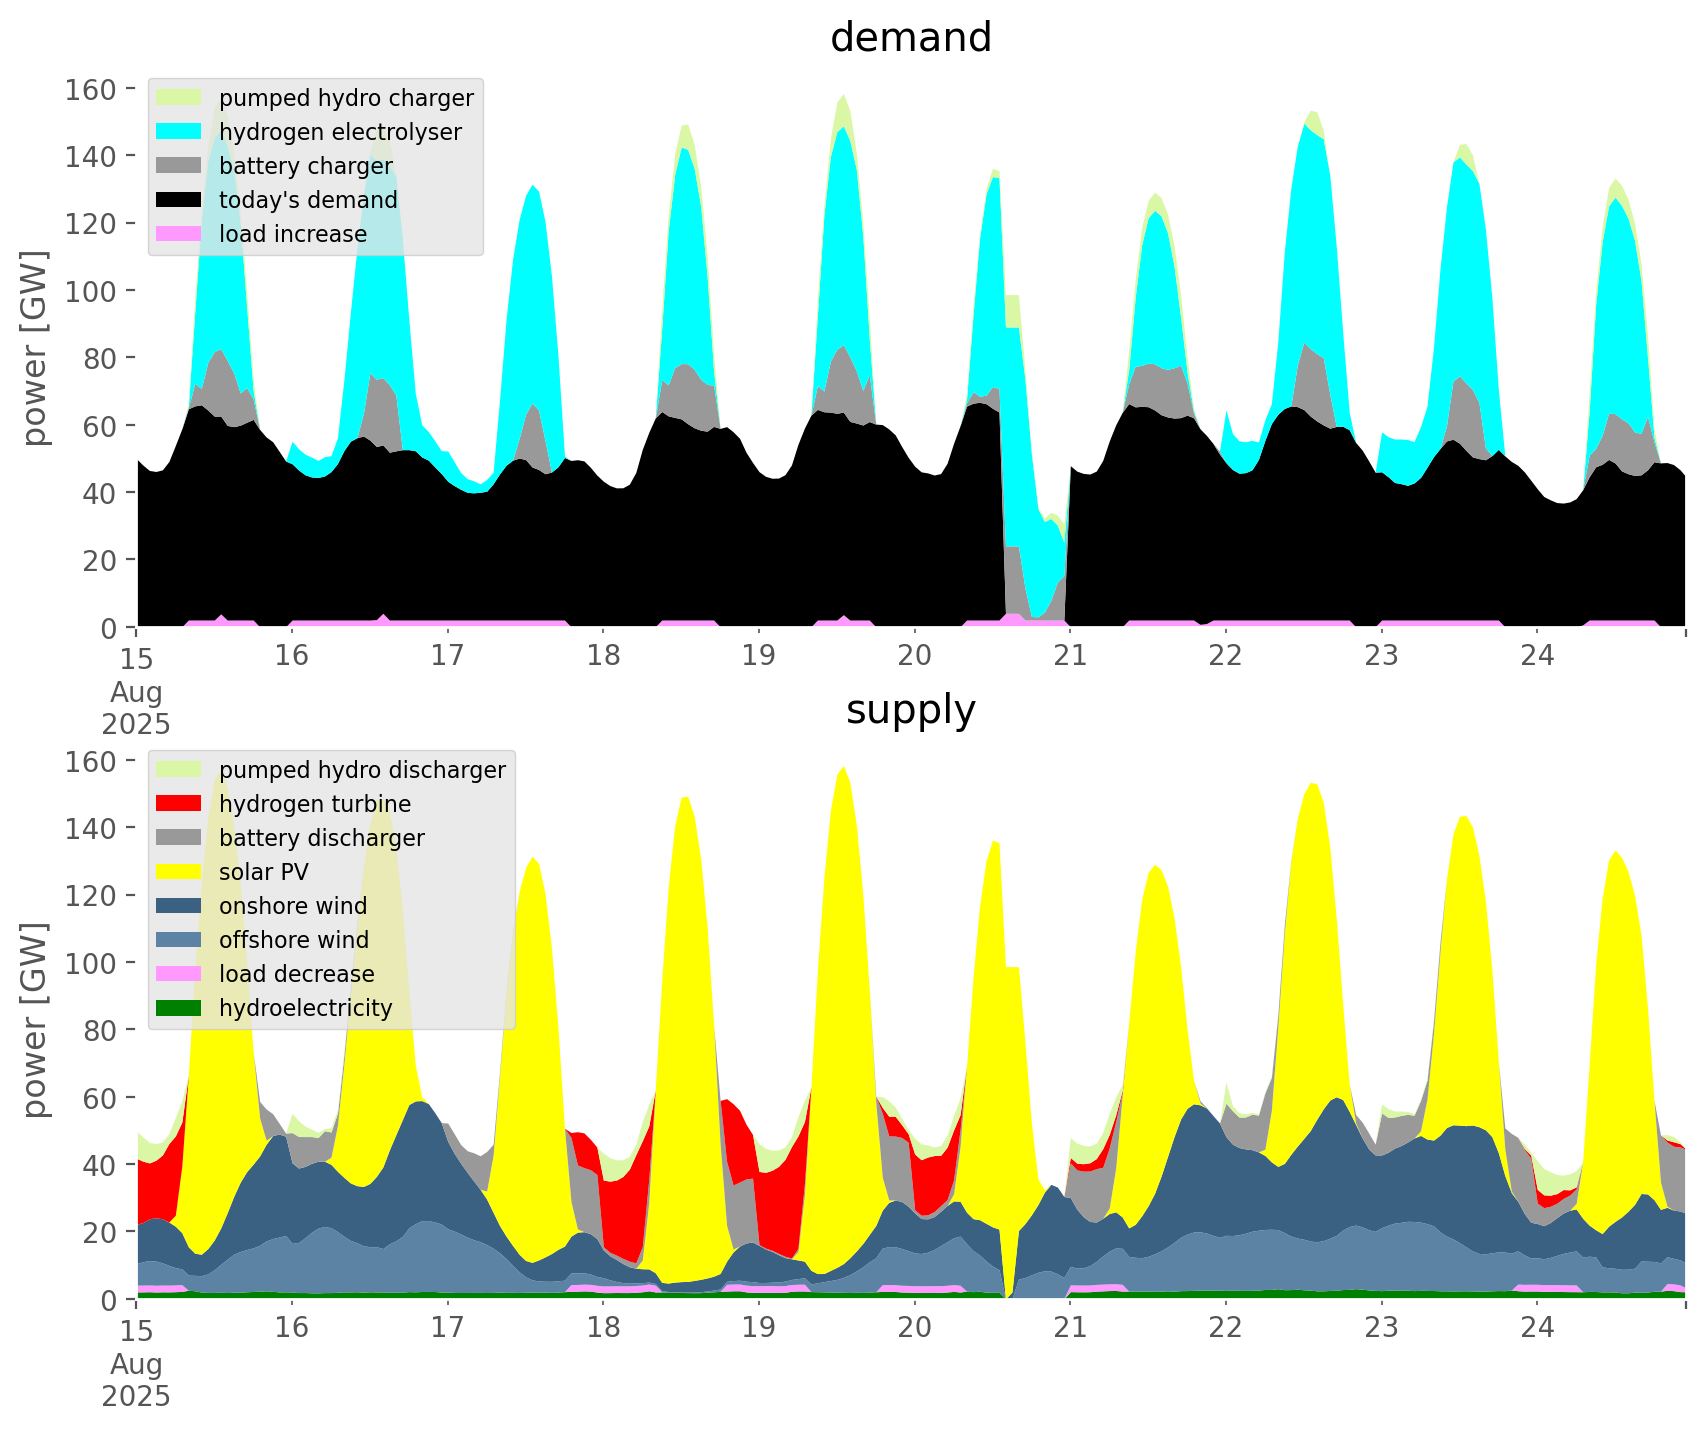Click the pink load increase legend swatch
This screenshot has height=1431, width=1706.
pos(180,234)
